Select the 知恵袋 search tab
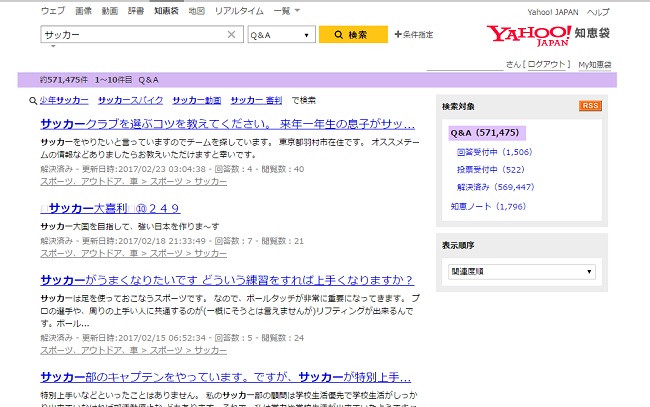Image resolution: width=650 pixels, height=407 pixels. tap(166, 11)
